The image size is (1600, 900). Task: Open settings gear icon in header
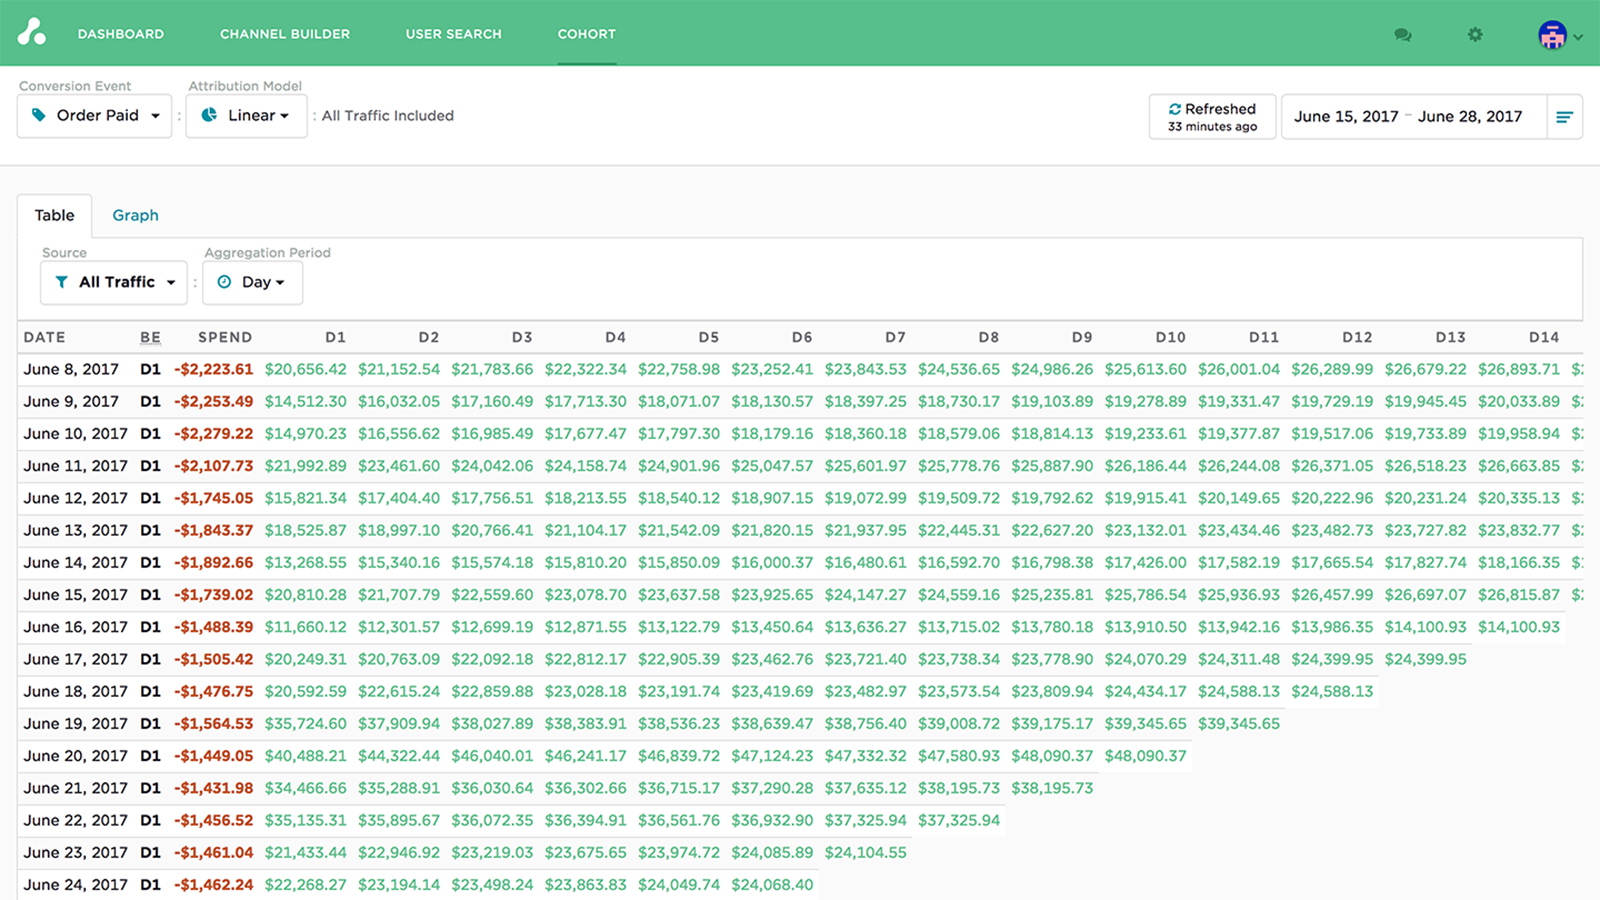coord(1475,35)
